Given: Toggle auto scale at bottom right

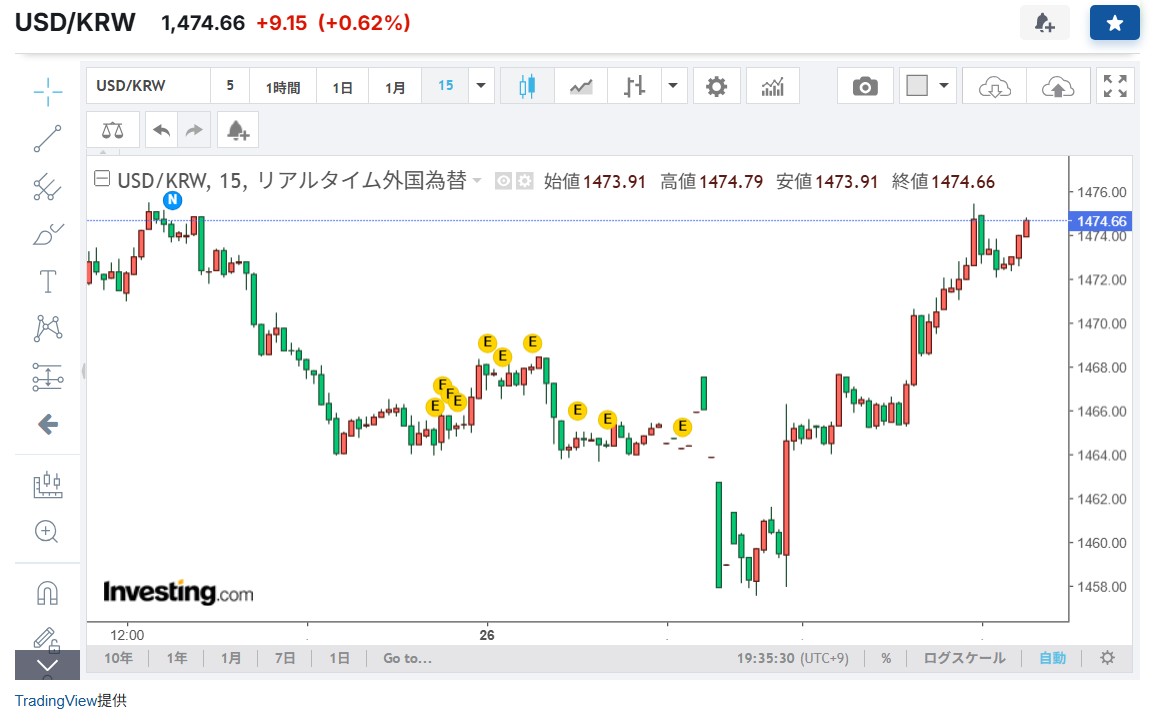Looking at the screenshot, I should pyautogui.click(x=1052, y=658).
